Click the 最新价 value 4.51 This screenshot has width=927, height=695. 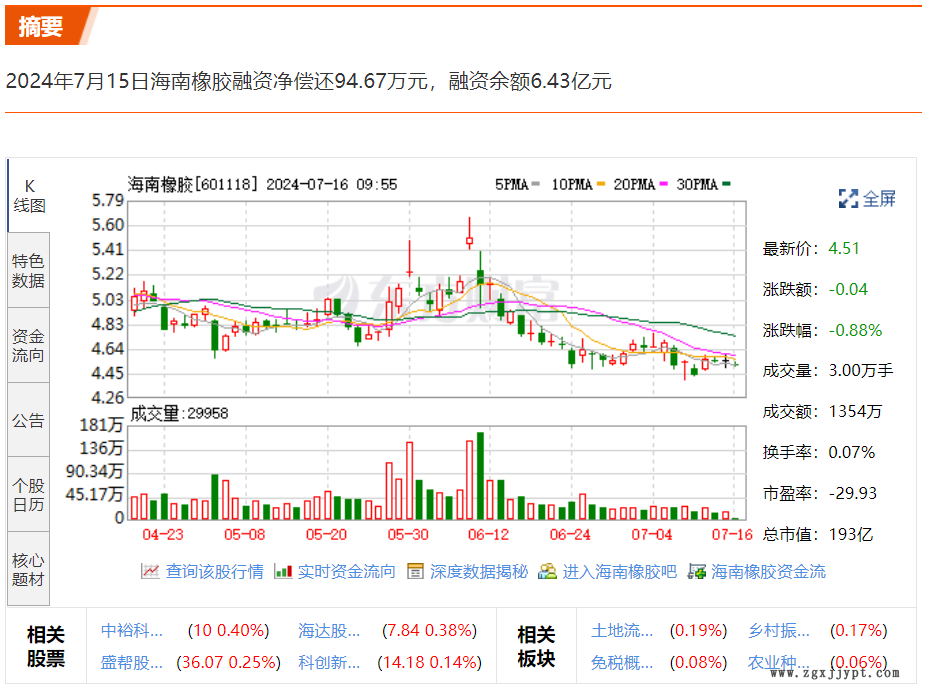(x=844, y=248)
